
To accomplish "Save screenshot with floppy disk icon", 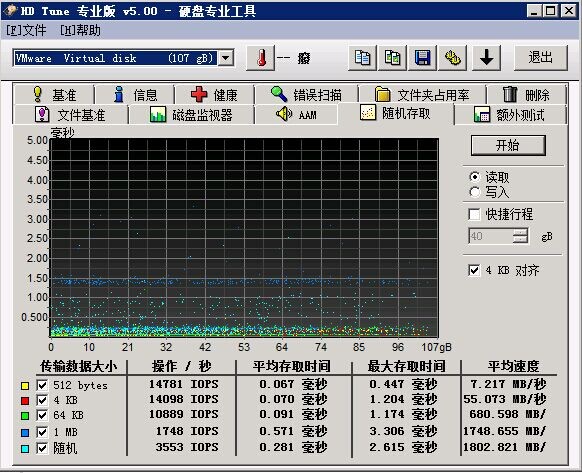I will [422, 58].
